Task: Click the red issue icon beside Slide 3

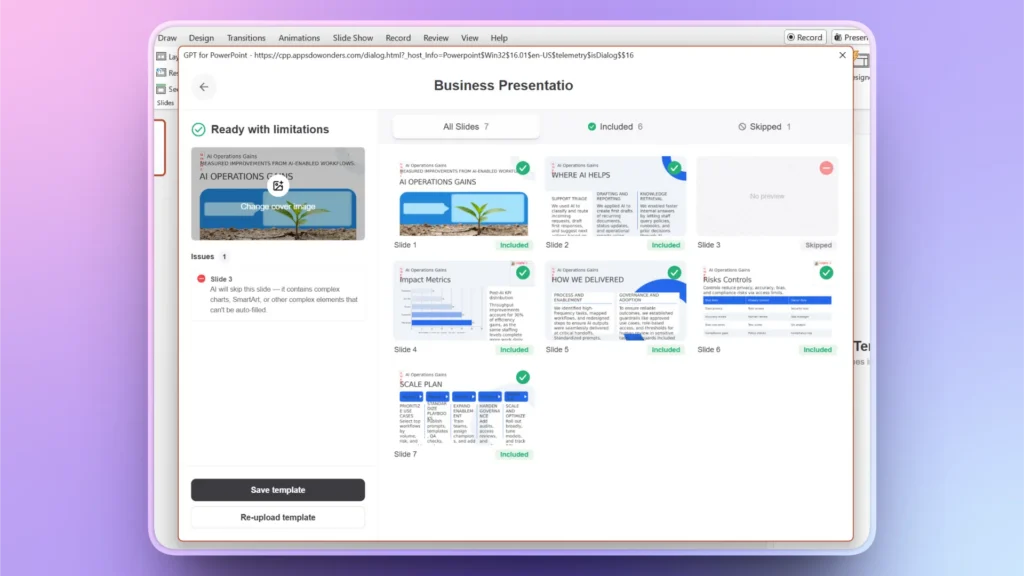Action: [x=201, y=279]
